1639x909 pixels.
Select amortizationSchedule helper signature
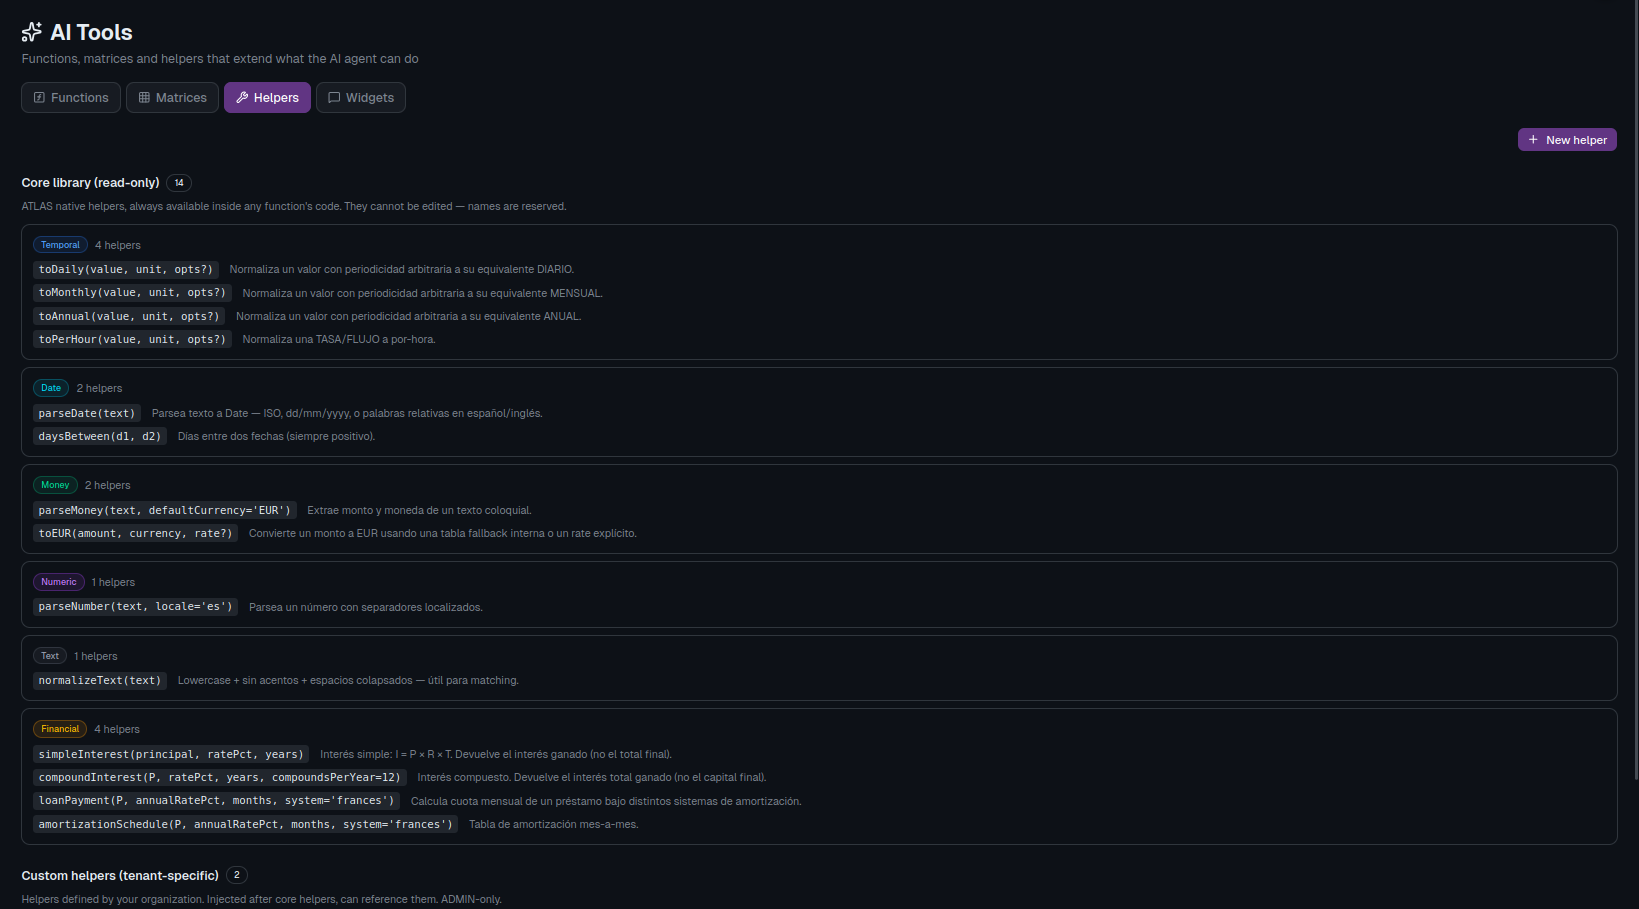(246, 825)
